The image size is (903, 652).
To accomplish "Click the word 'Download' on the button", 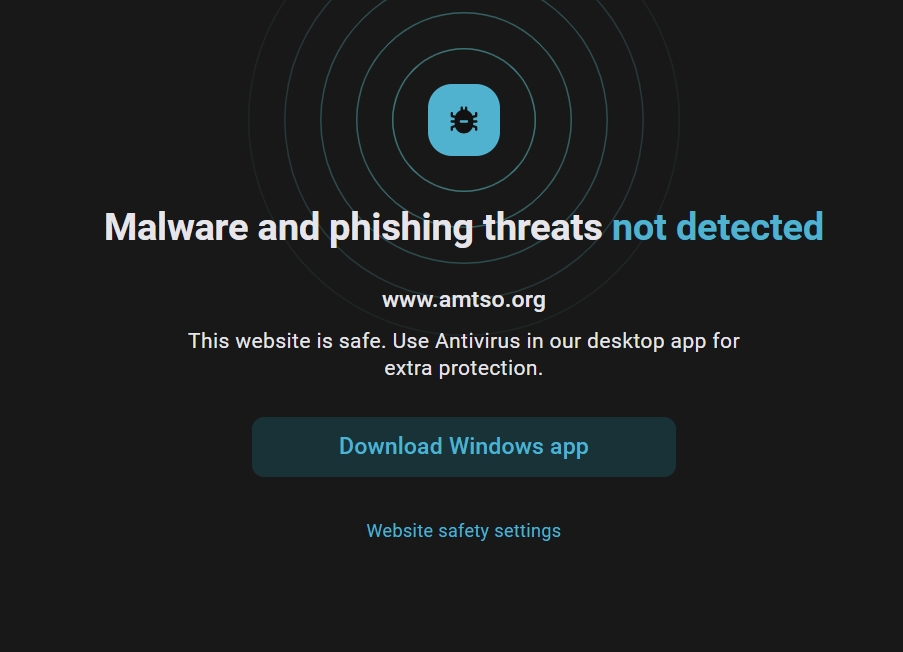I will [x=391, y=447].
